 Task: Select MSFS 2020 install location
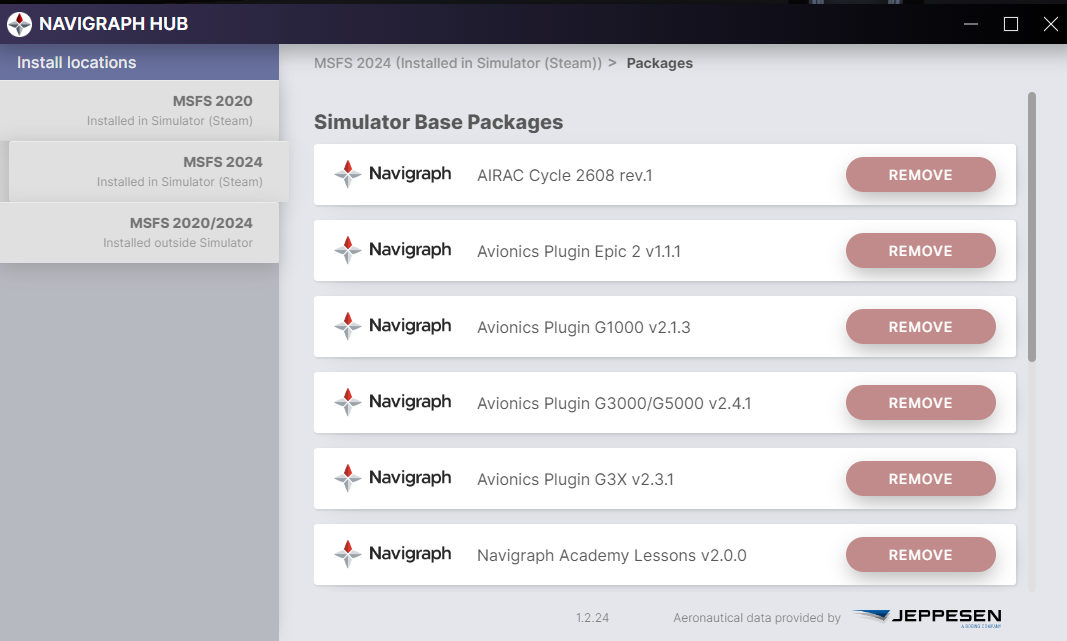pos(139,110)
